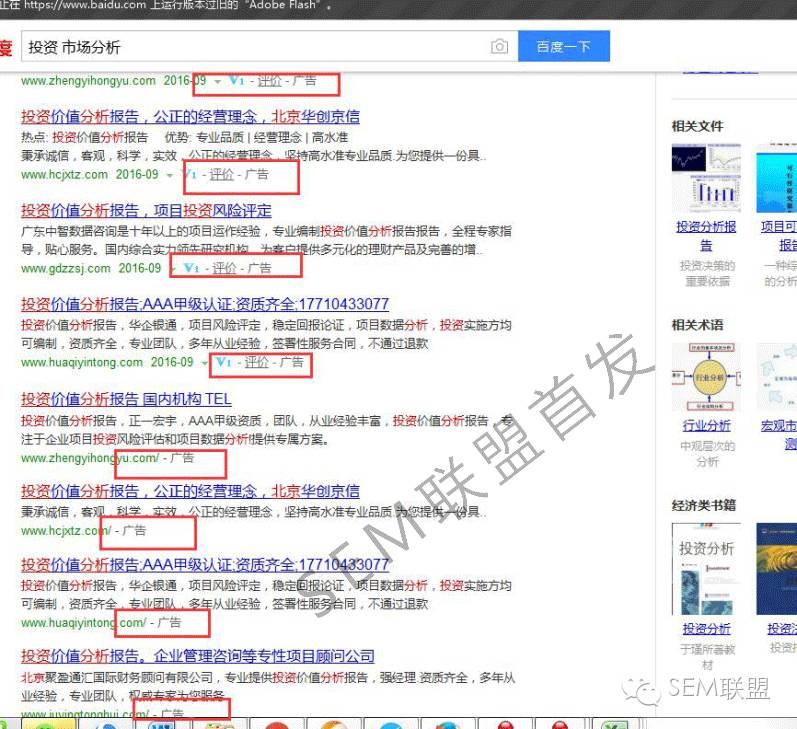Open second AAA甲级认证 result above huaqiyintong.com/
Image resolution: width=797 pixels, height=729 pixels.
205,564
